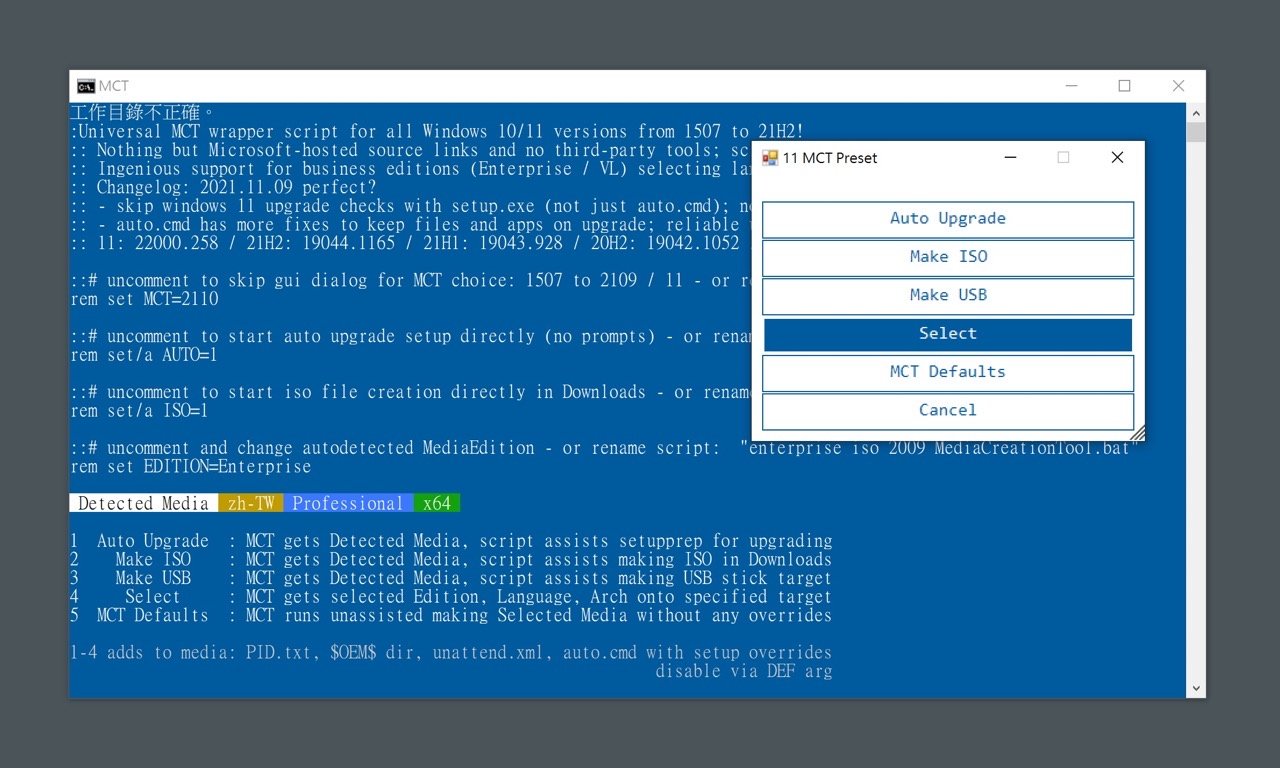Click the zh-TW language tag

[x=251, y=503]
